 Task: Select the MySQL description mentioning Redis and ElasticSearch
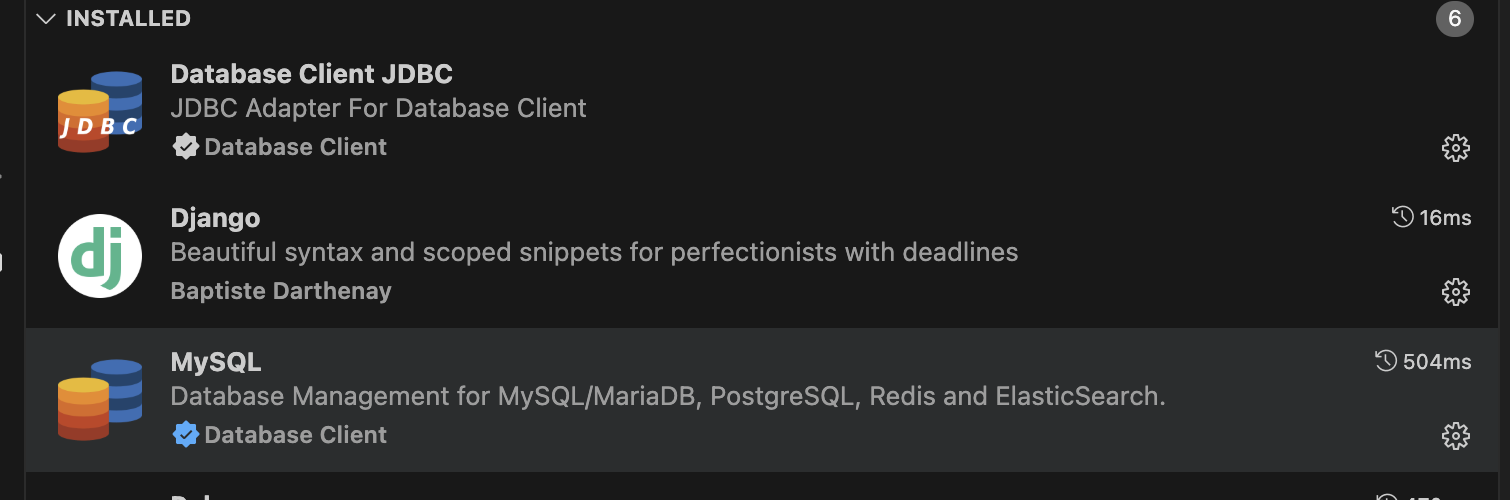point(669,397)
